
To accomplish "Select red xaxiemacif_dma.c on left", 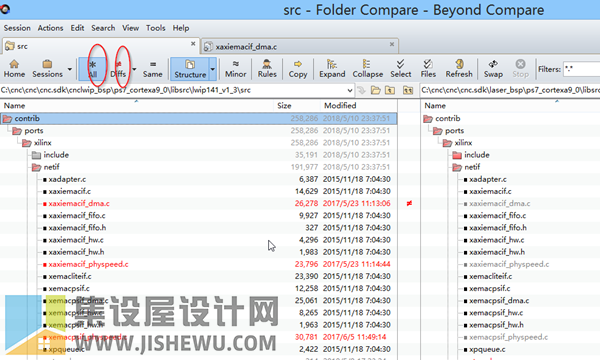I will (79, 204).
